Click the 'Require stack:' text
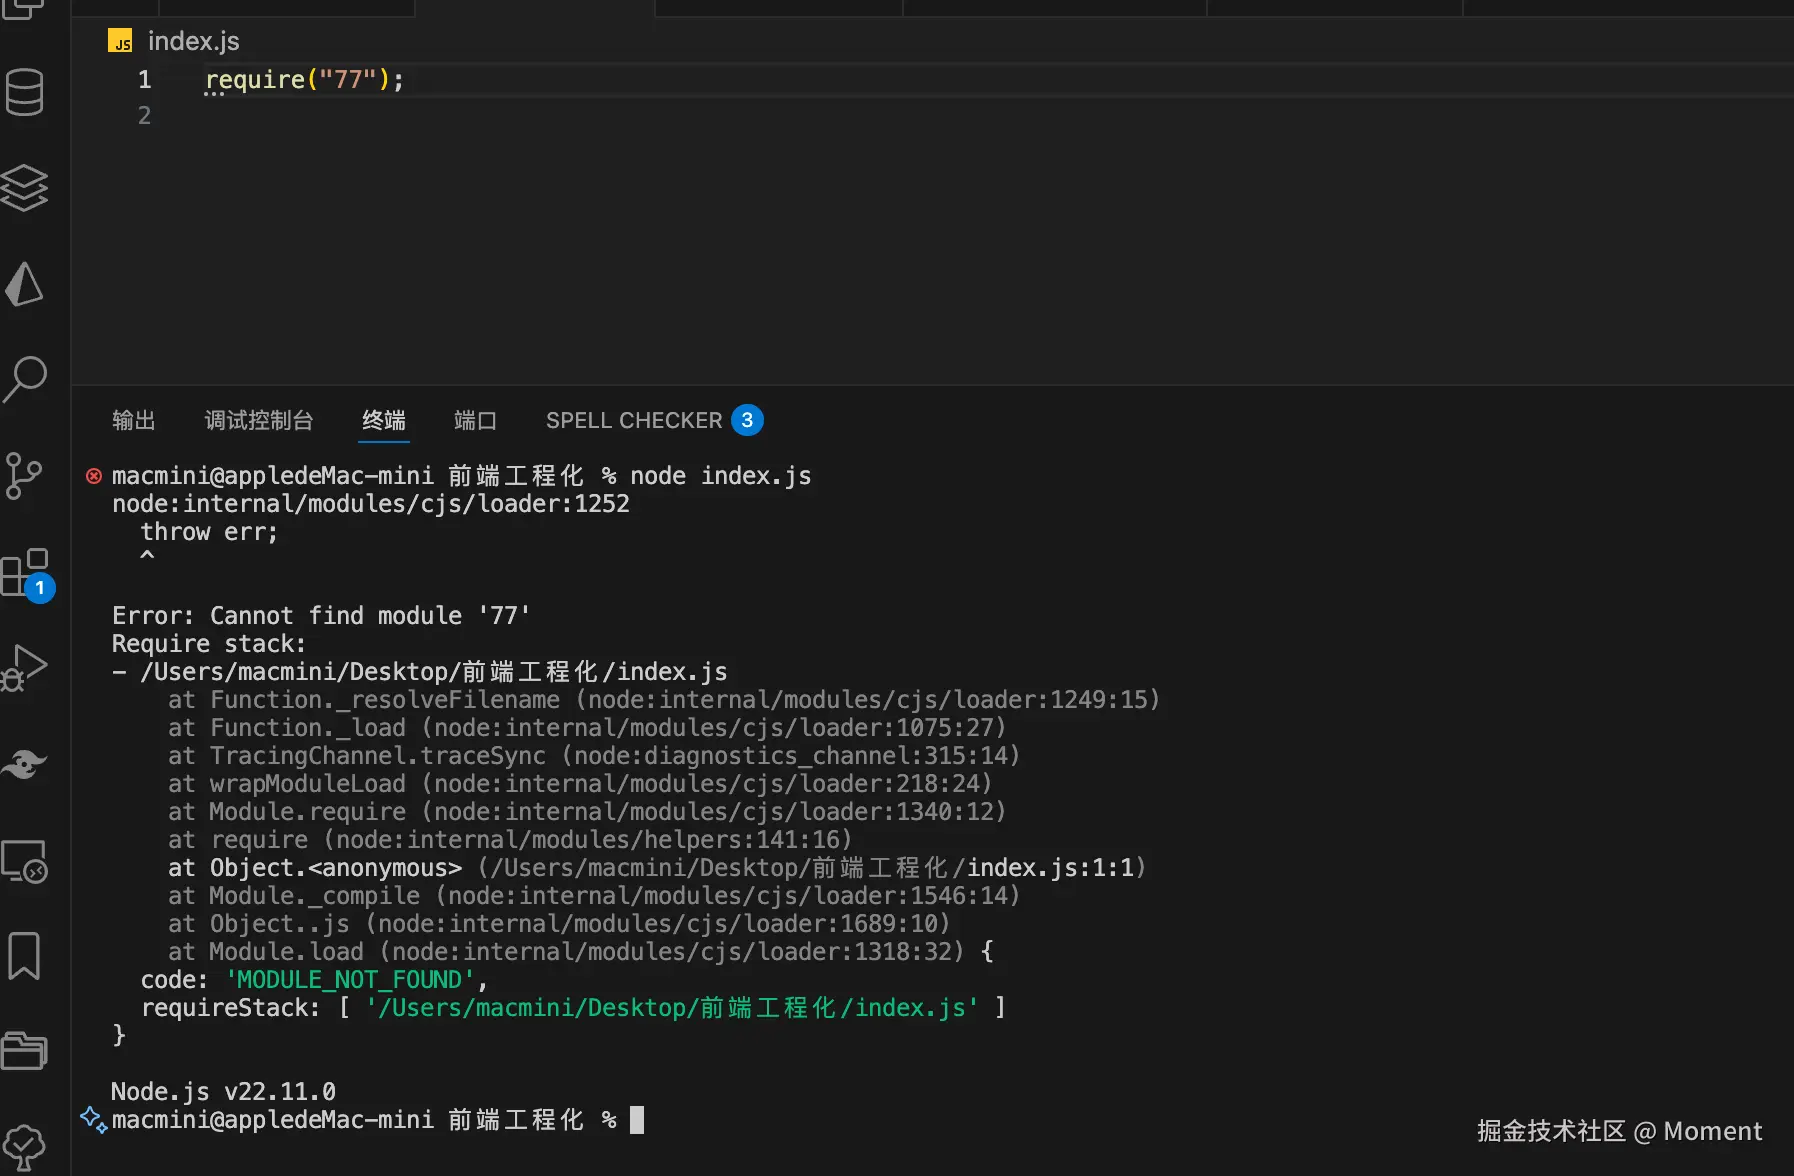Viewport: 1794px width, 1176px height. 209,644
